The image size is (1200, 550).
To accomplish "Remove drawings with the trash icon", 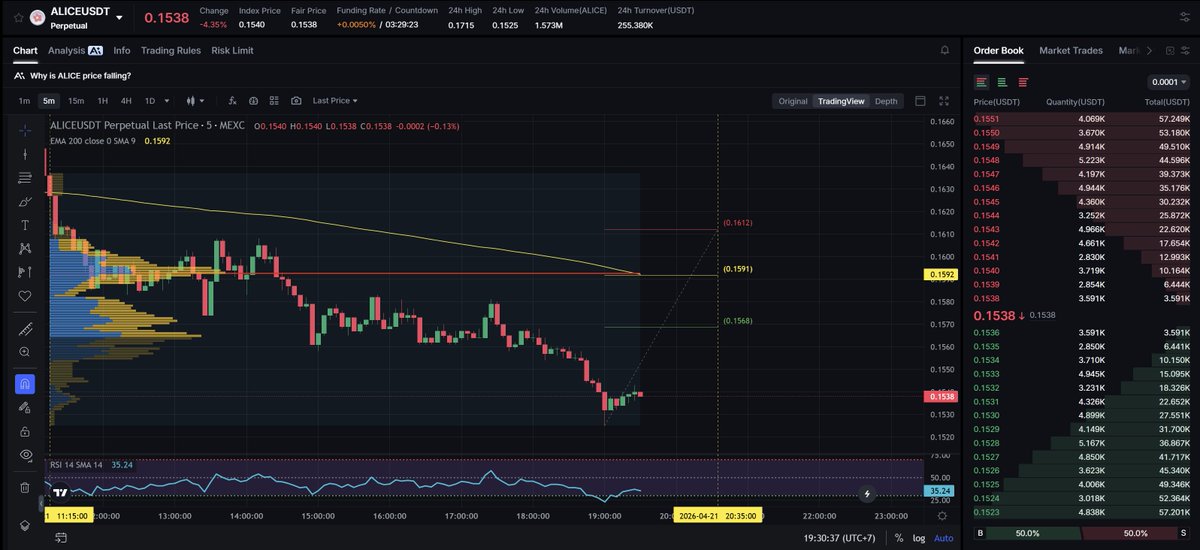I will click(x=25, y=488).
